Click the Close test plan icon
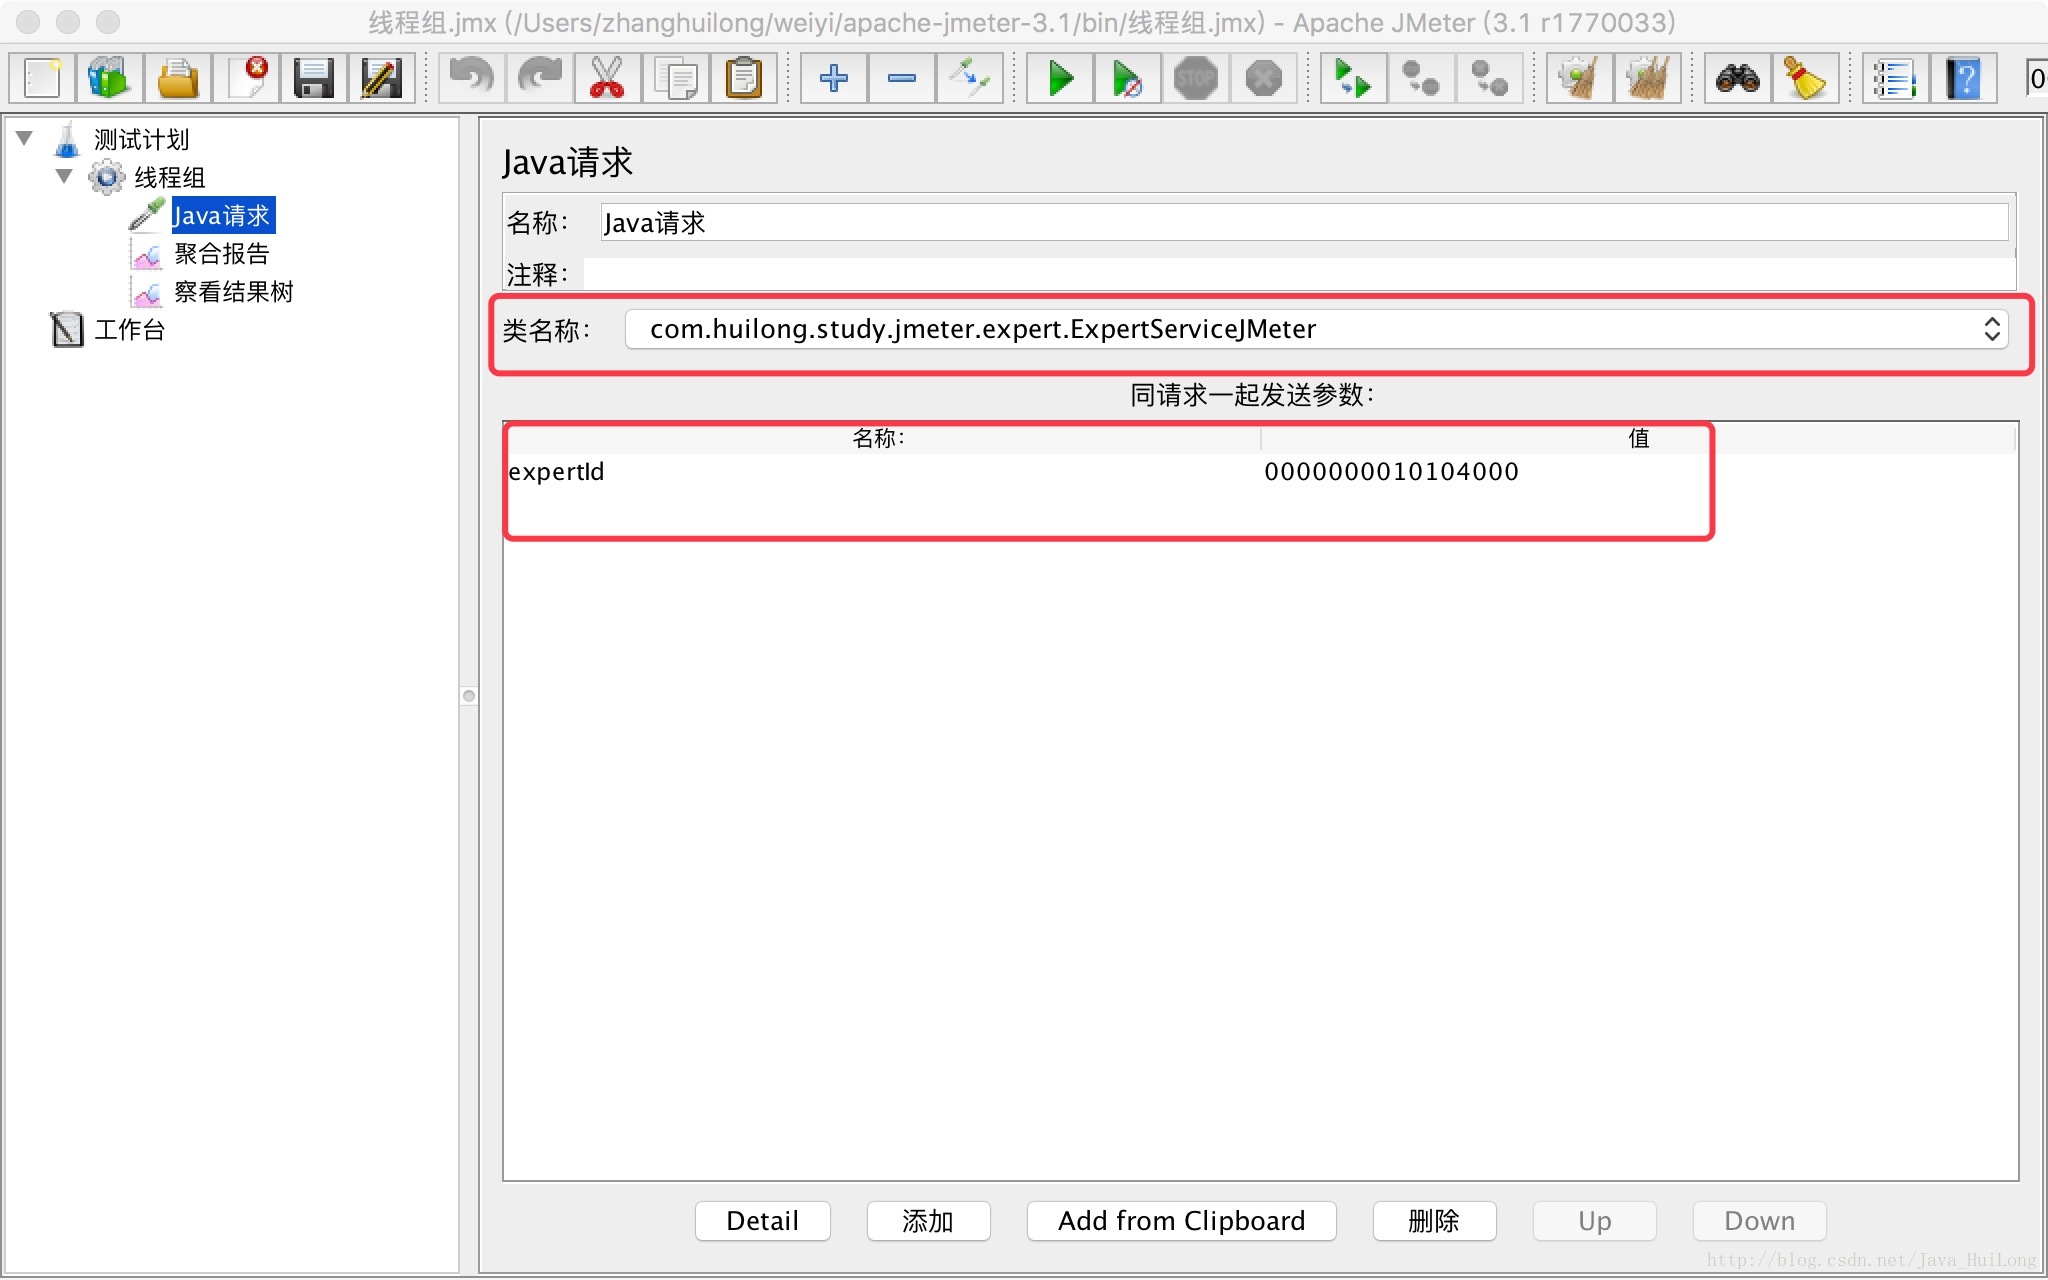The height and width of the screenshot is (1280, 2048). [x=246, y=78]
